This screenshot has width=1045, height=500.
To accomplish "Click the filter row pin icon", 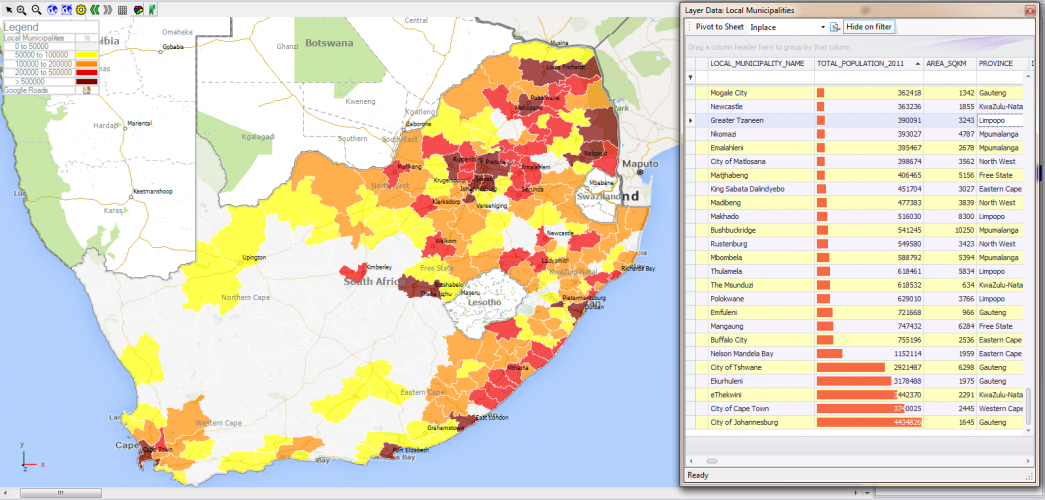I will click(690, 78).
